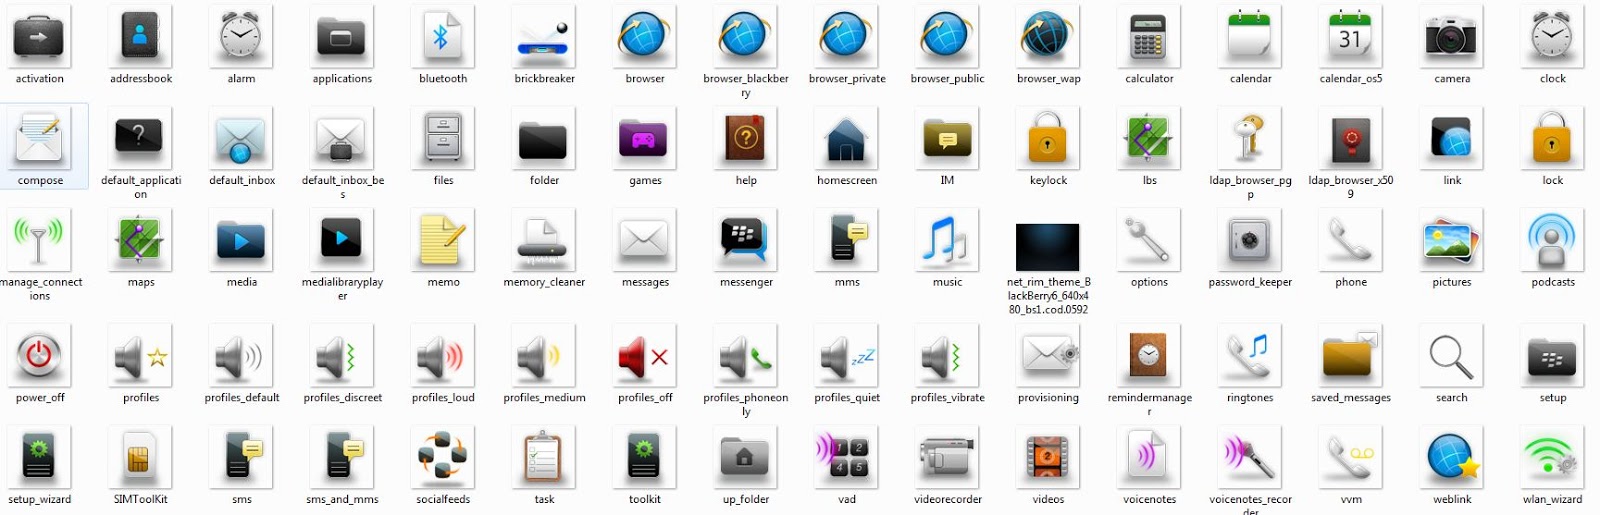Select the browser globe icon
Image resolution: width=1600 pixels, height=515 pixels.
(x=645, y=37)
